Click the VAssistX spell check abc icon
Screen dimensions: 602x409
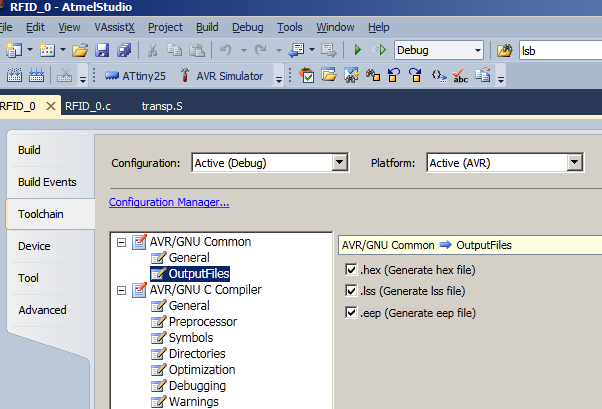[x=460, y=75]
